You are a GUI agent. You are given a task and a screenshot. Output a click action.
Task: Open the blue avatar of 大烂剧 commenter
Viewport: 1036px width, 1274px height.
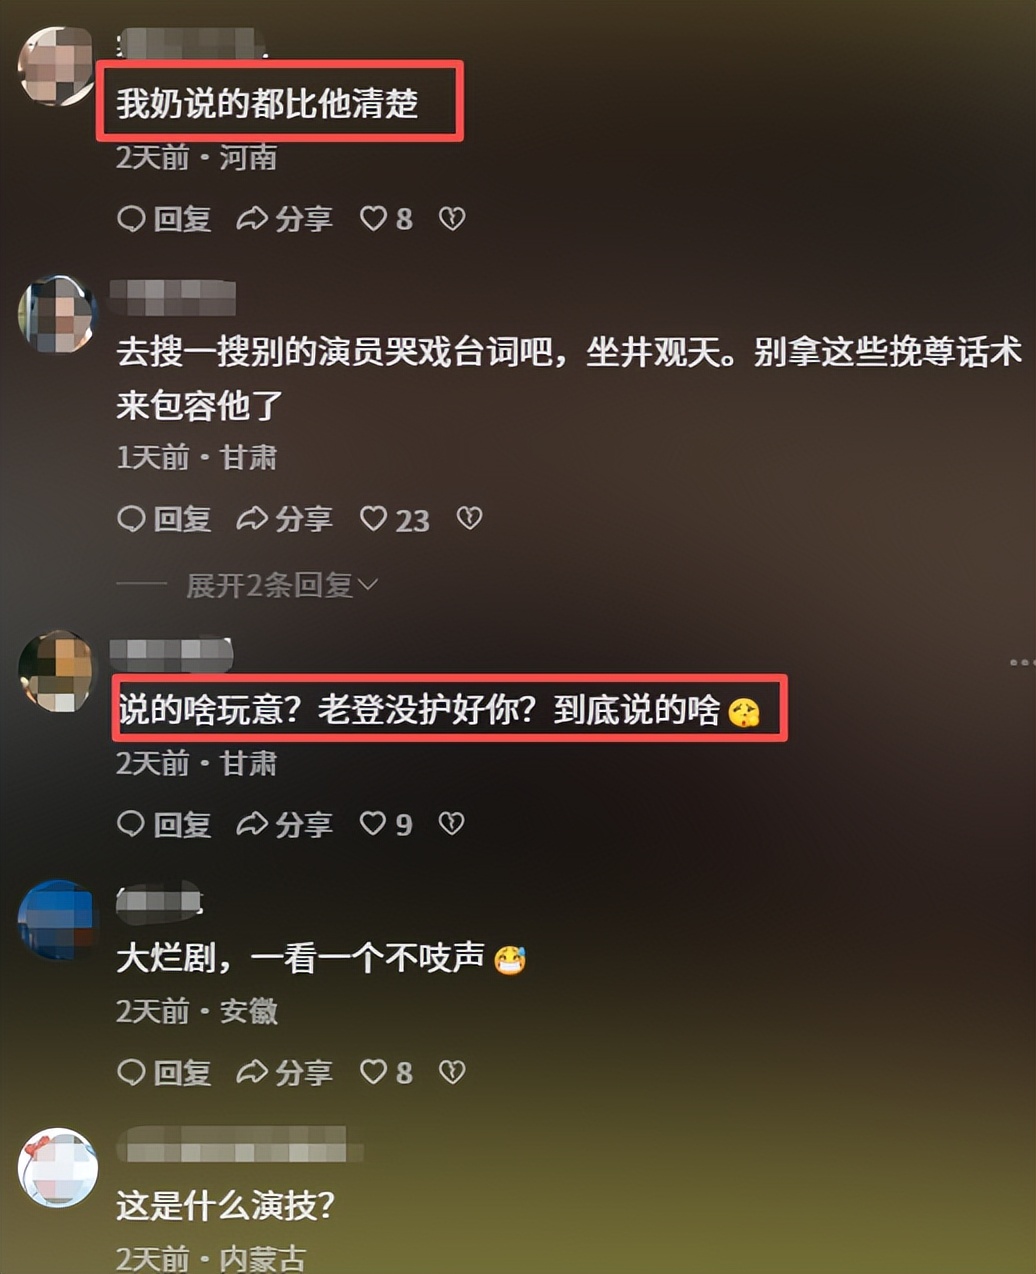pyautogui.click(x=57, y=919)
